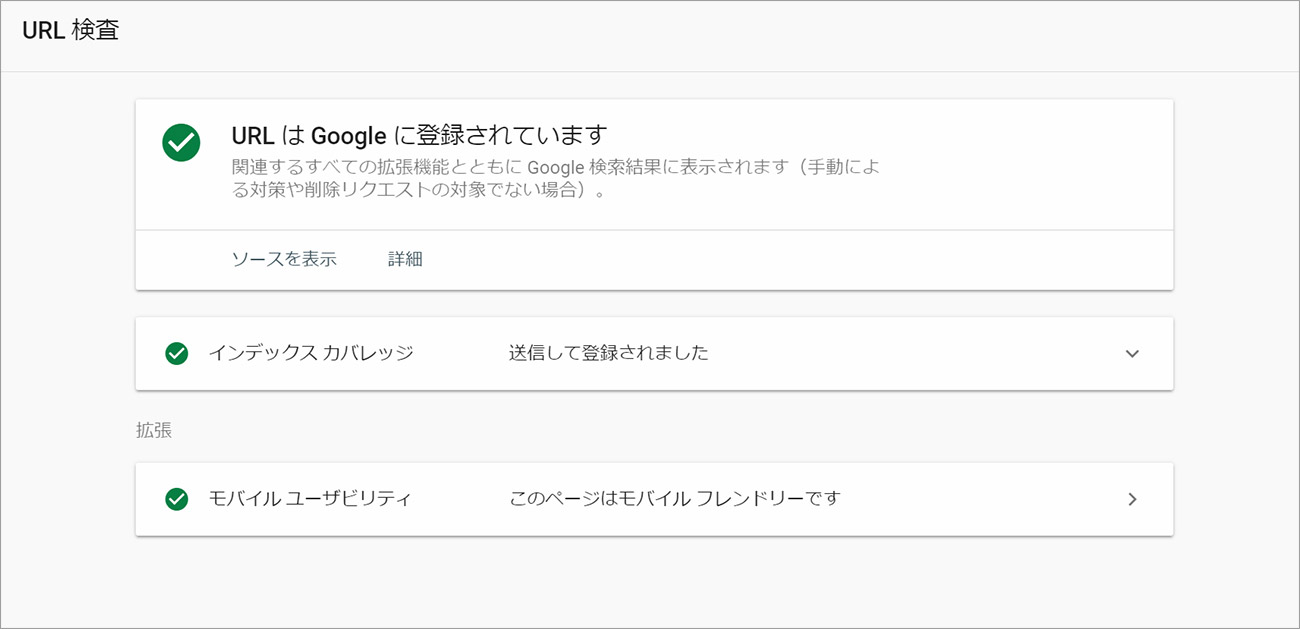The width and height of the screenshot is (1300, 629).
Task: Click the ソースを表示 button
Action: tap(284, 259)
